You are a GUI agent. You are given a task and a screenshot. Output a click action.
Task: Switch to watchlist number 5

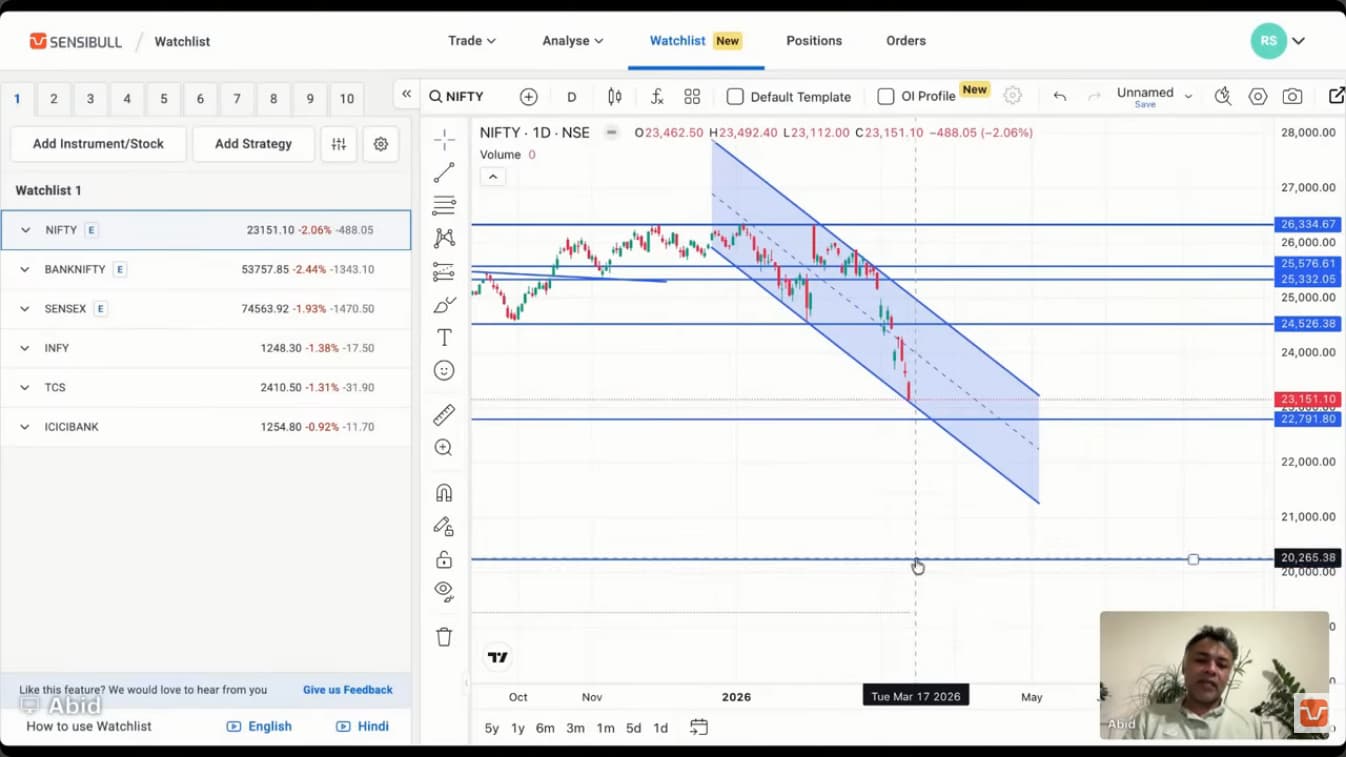(164, 99)
